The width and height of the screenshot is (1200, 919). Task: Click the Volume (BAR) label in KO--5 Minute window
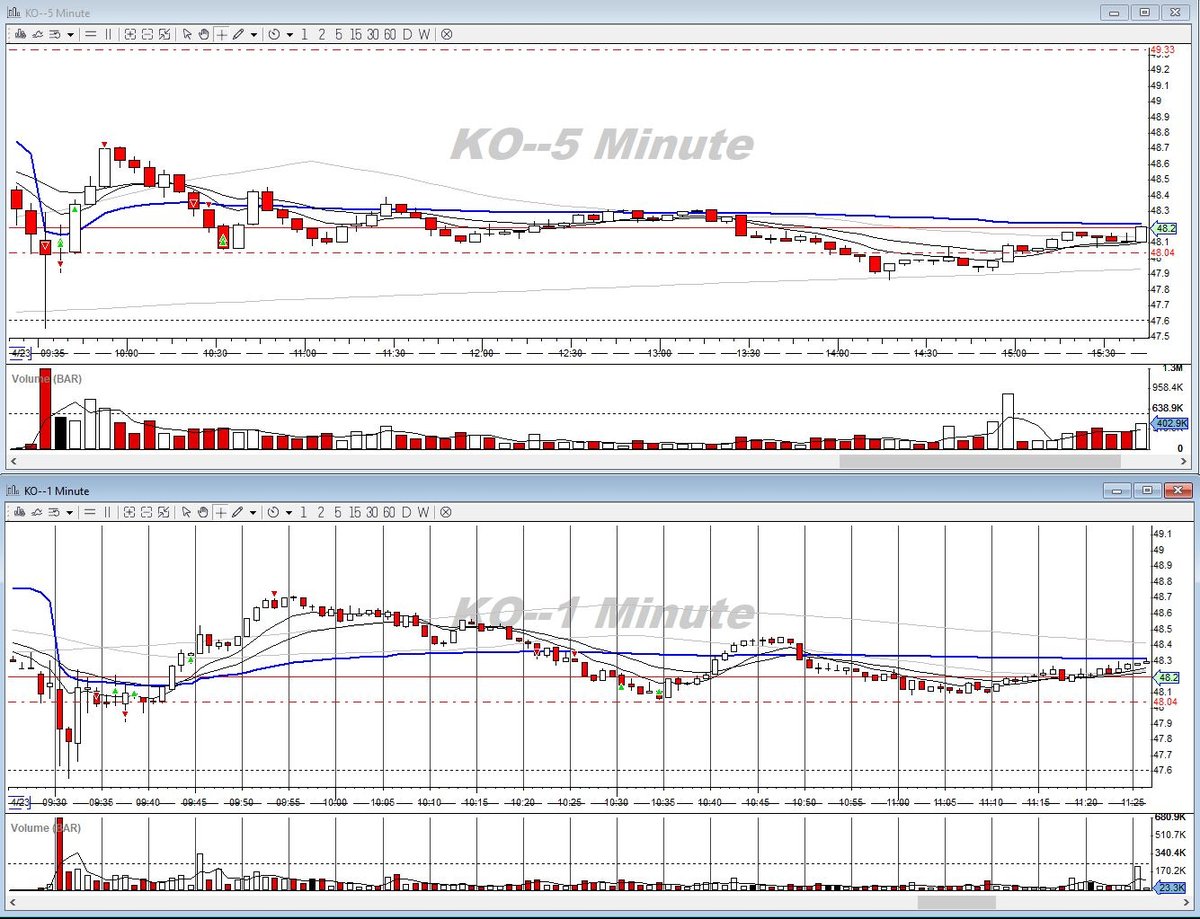click(46, 379)
